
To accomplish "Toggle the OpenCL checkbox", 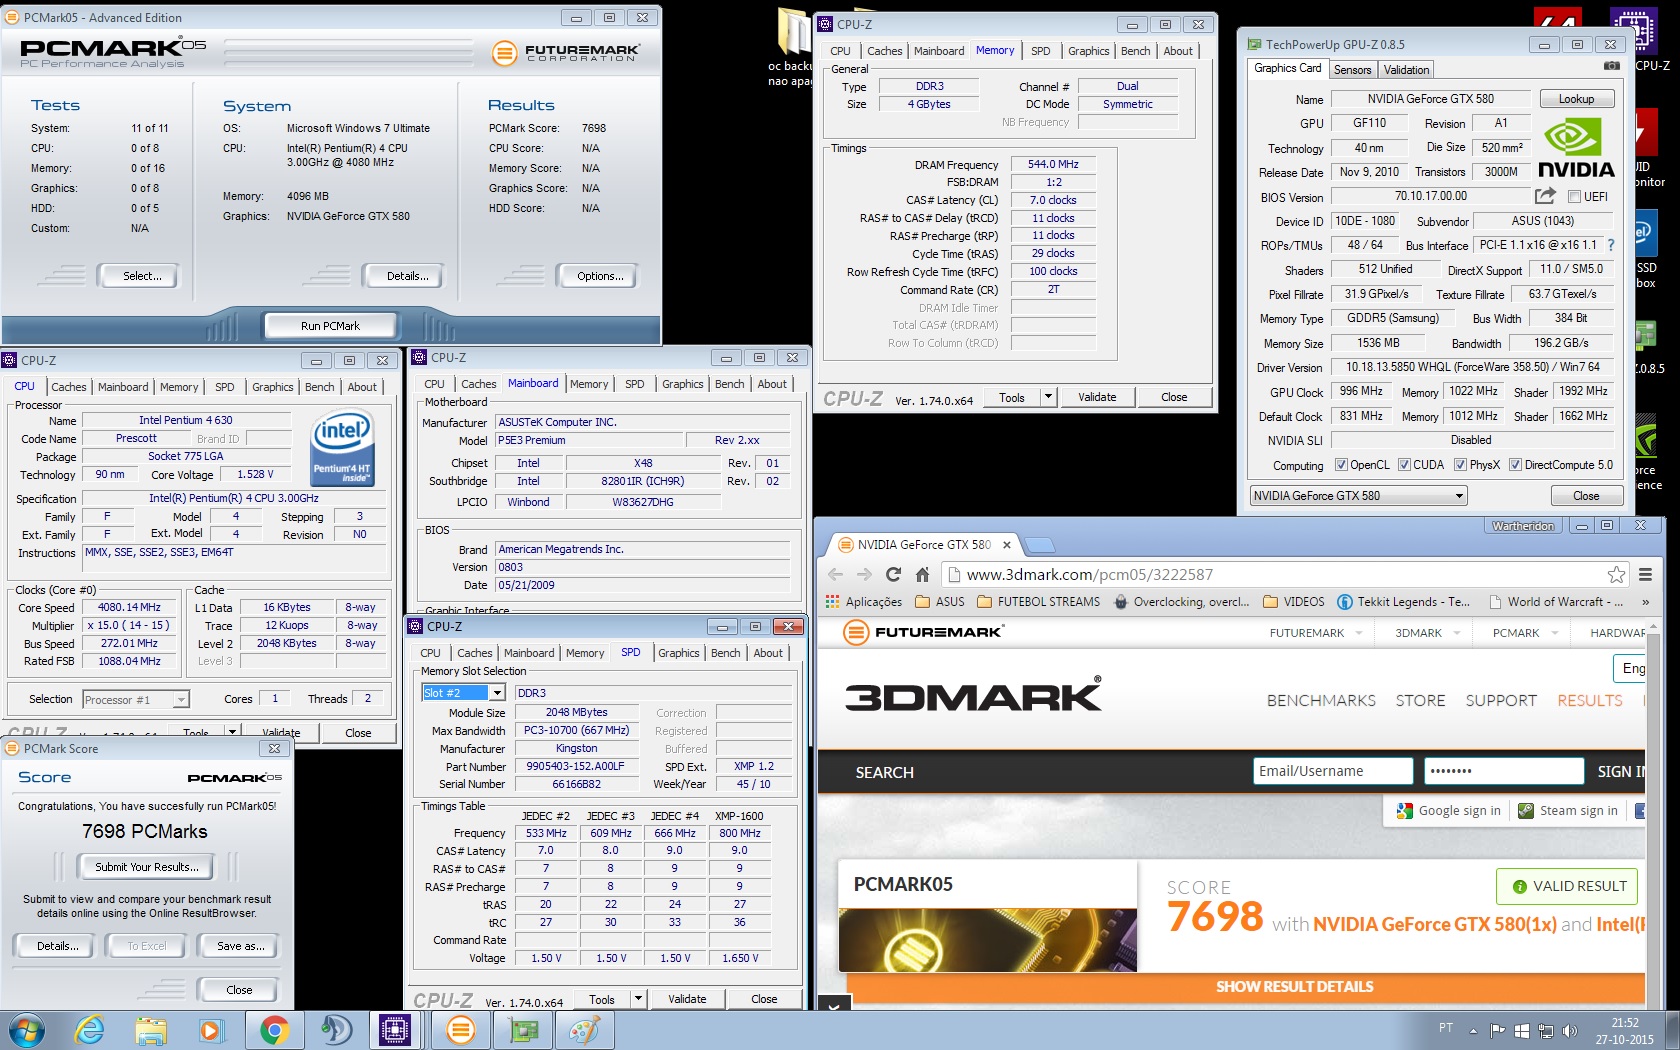I will tap(1341, 465).
